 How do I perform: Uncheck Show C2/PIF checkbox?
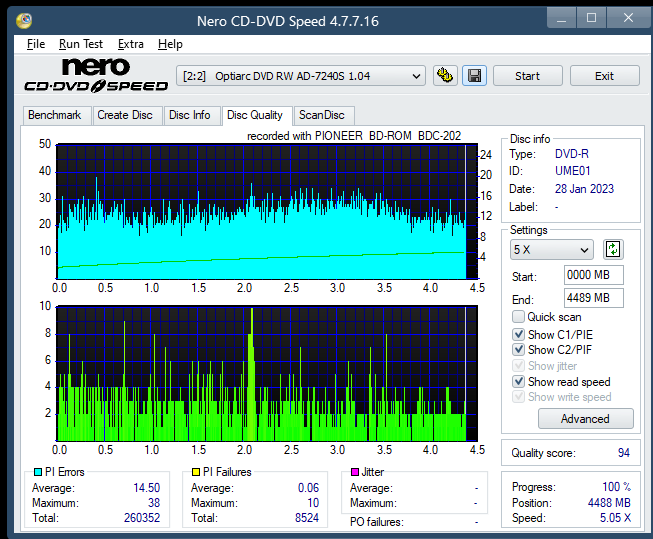click(x=518, y=349)
